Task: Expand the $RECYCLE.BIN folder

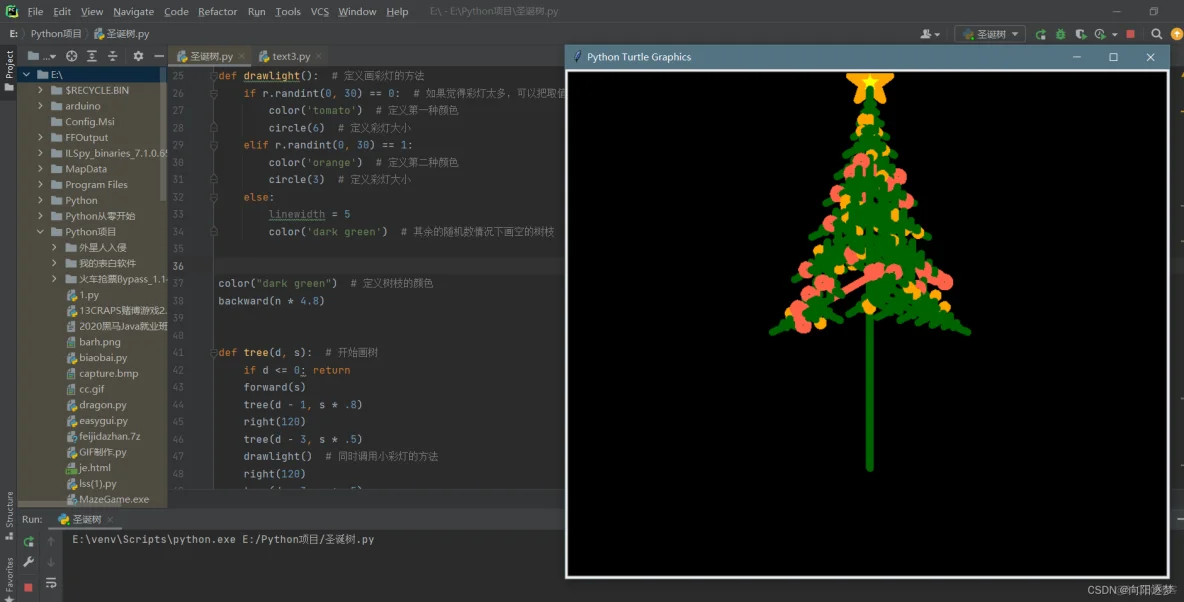Action: coord(41,90)
